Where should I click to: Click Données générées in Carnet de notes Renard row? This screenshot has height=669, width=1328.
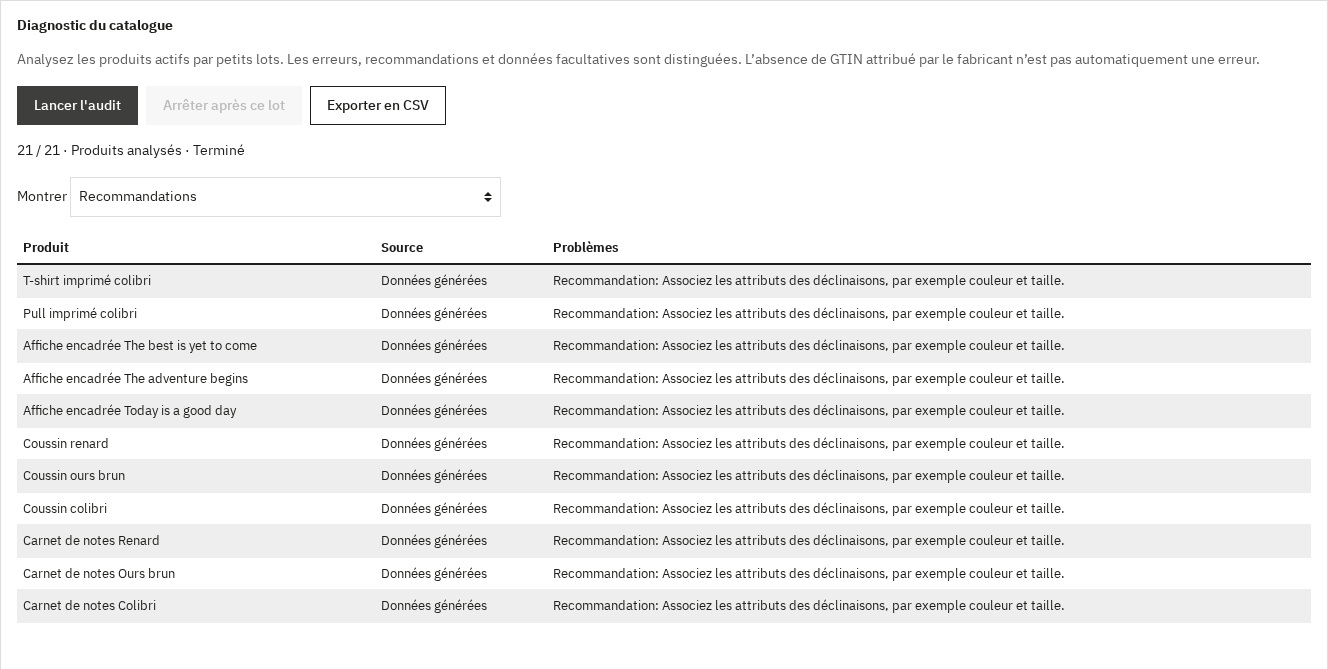434,541
